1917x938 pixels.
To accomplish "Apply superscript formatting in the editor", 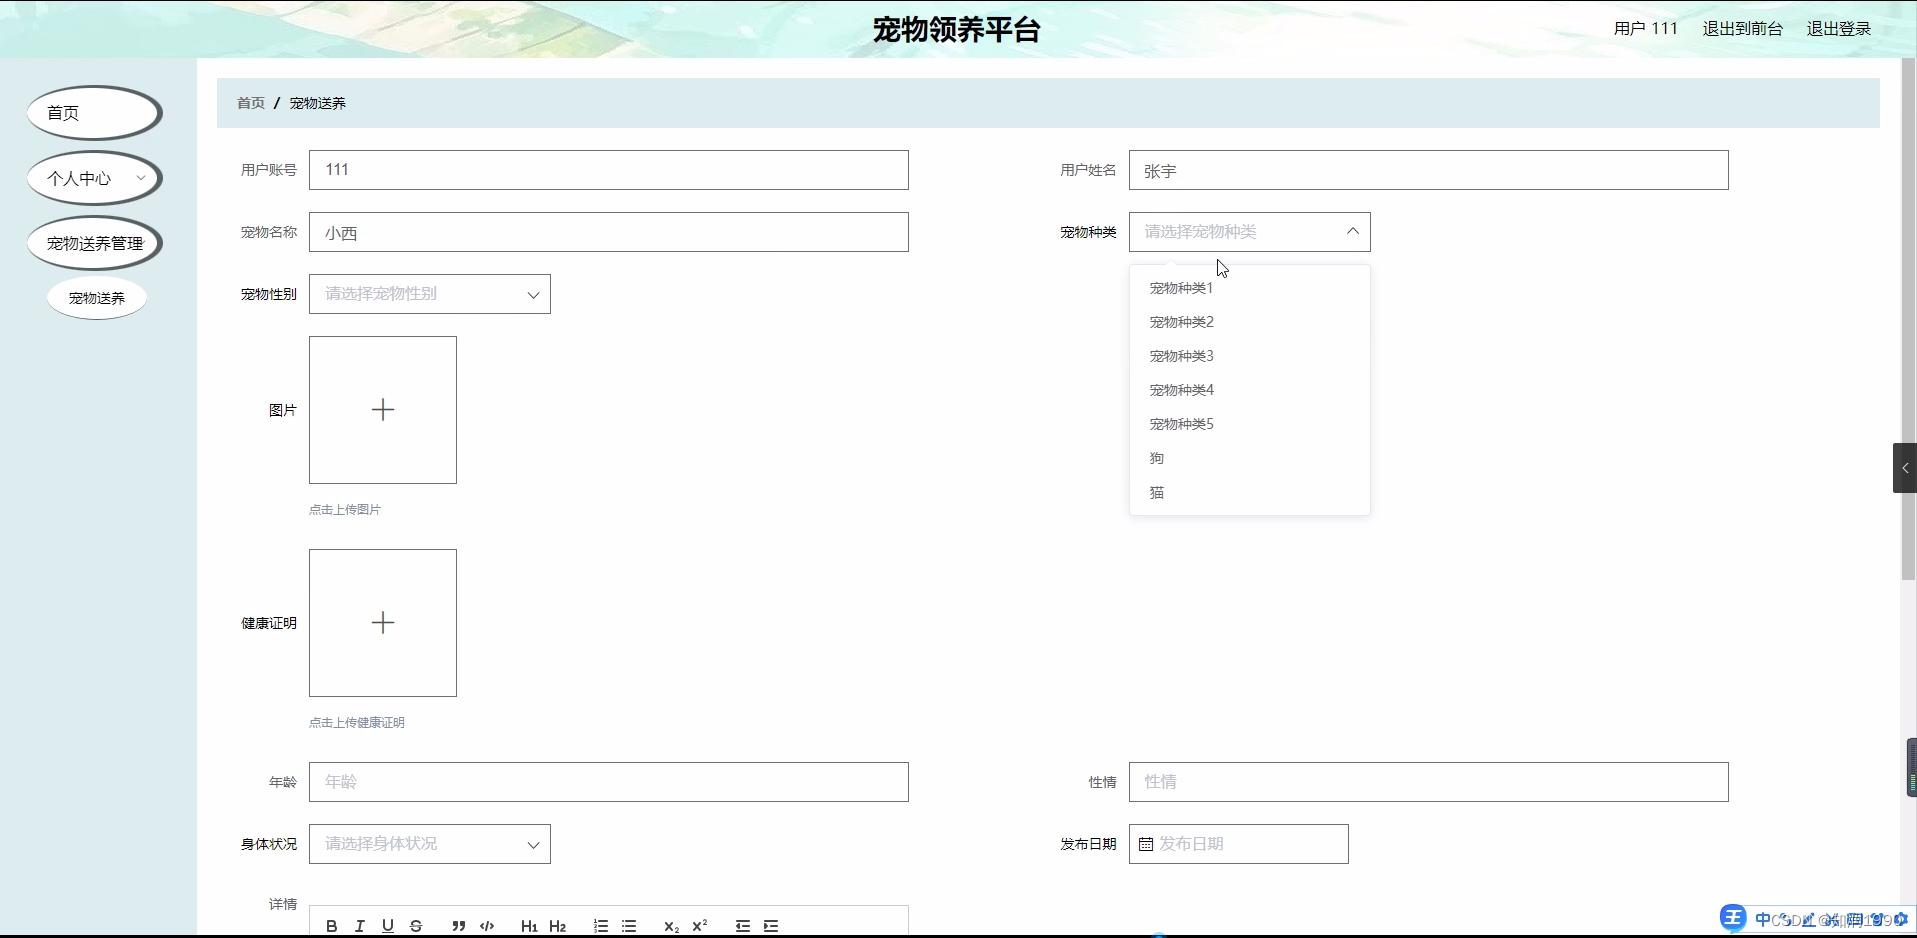I will 700,926.
